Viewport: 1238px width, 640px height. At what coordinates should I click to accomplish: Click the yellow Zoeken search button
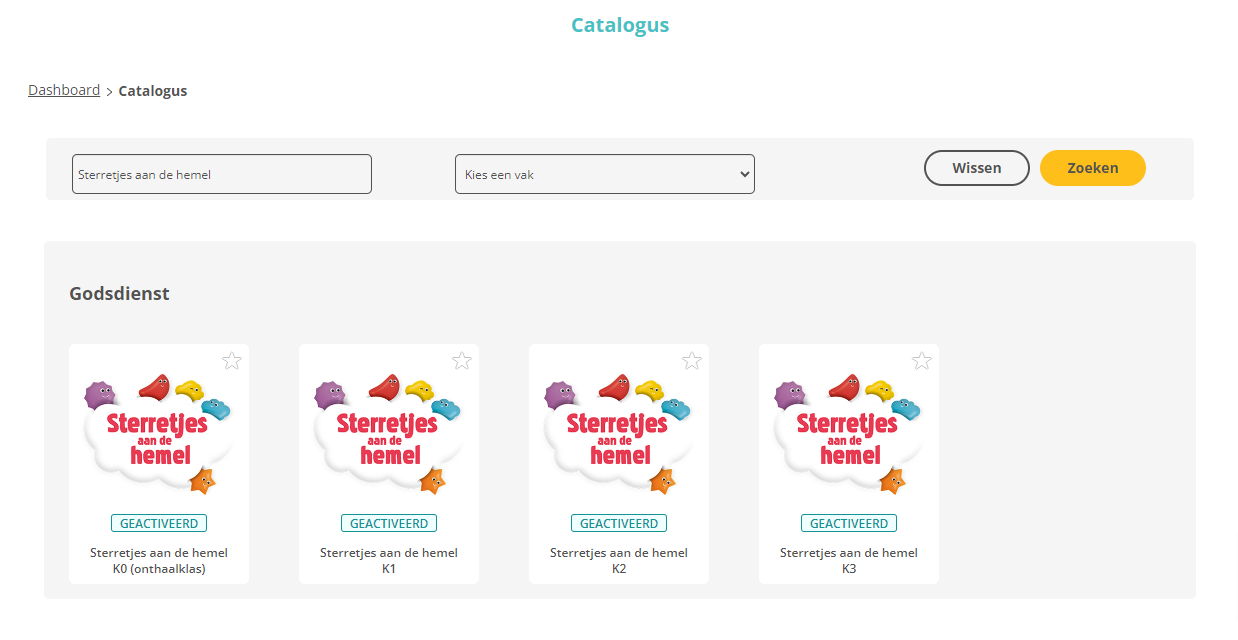click(1092, 168)
